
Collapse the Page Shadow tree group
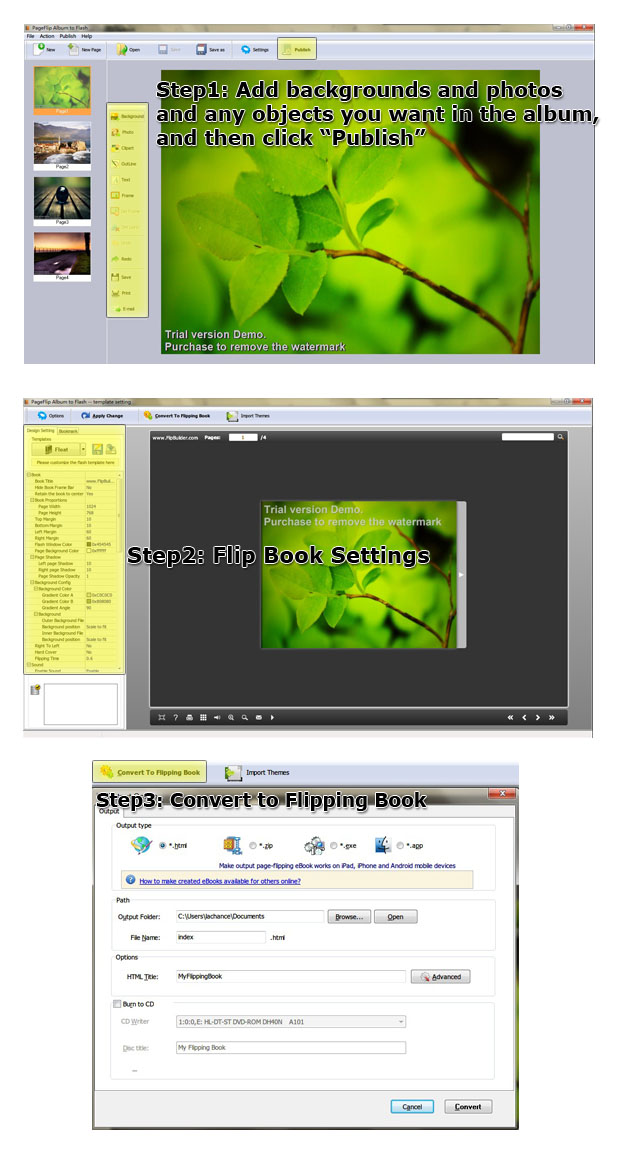(31, 557)
